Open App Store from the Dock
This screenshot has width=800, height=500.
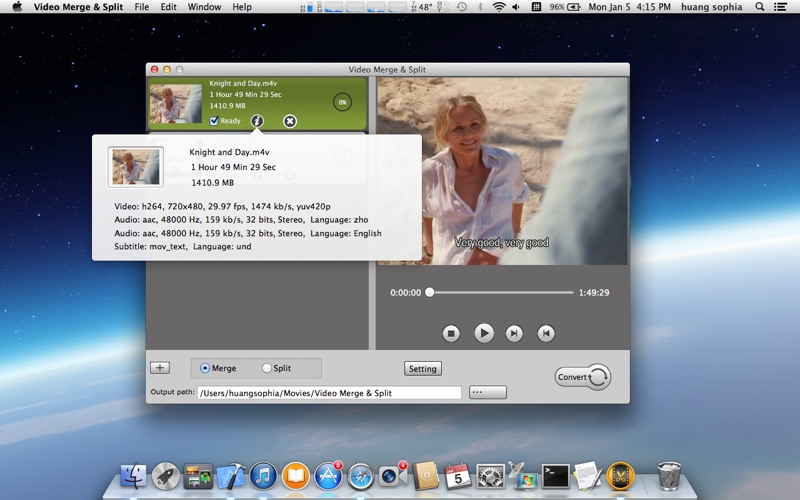(x=328, y=476)
